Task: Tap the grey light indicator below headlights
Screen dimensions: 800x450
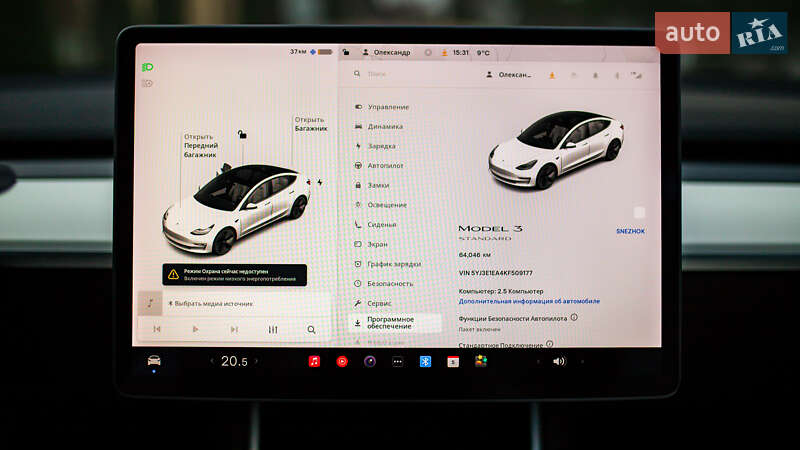Action: point(147,83)
